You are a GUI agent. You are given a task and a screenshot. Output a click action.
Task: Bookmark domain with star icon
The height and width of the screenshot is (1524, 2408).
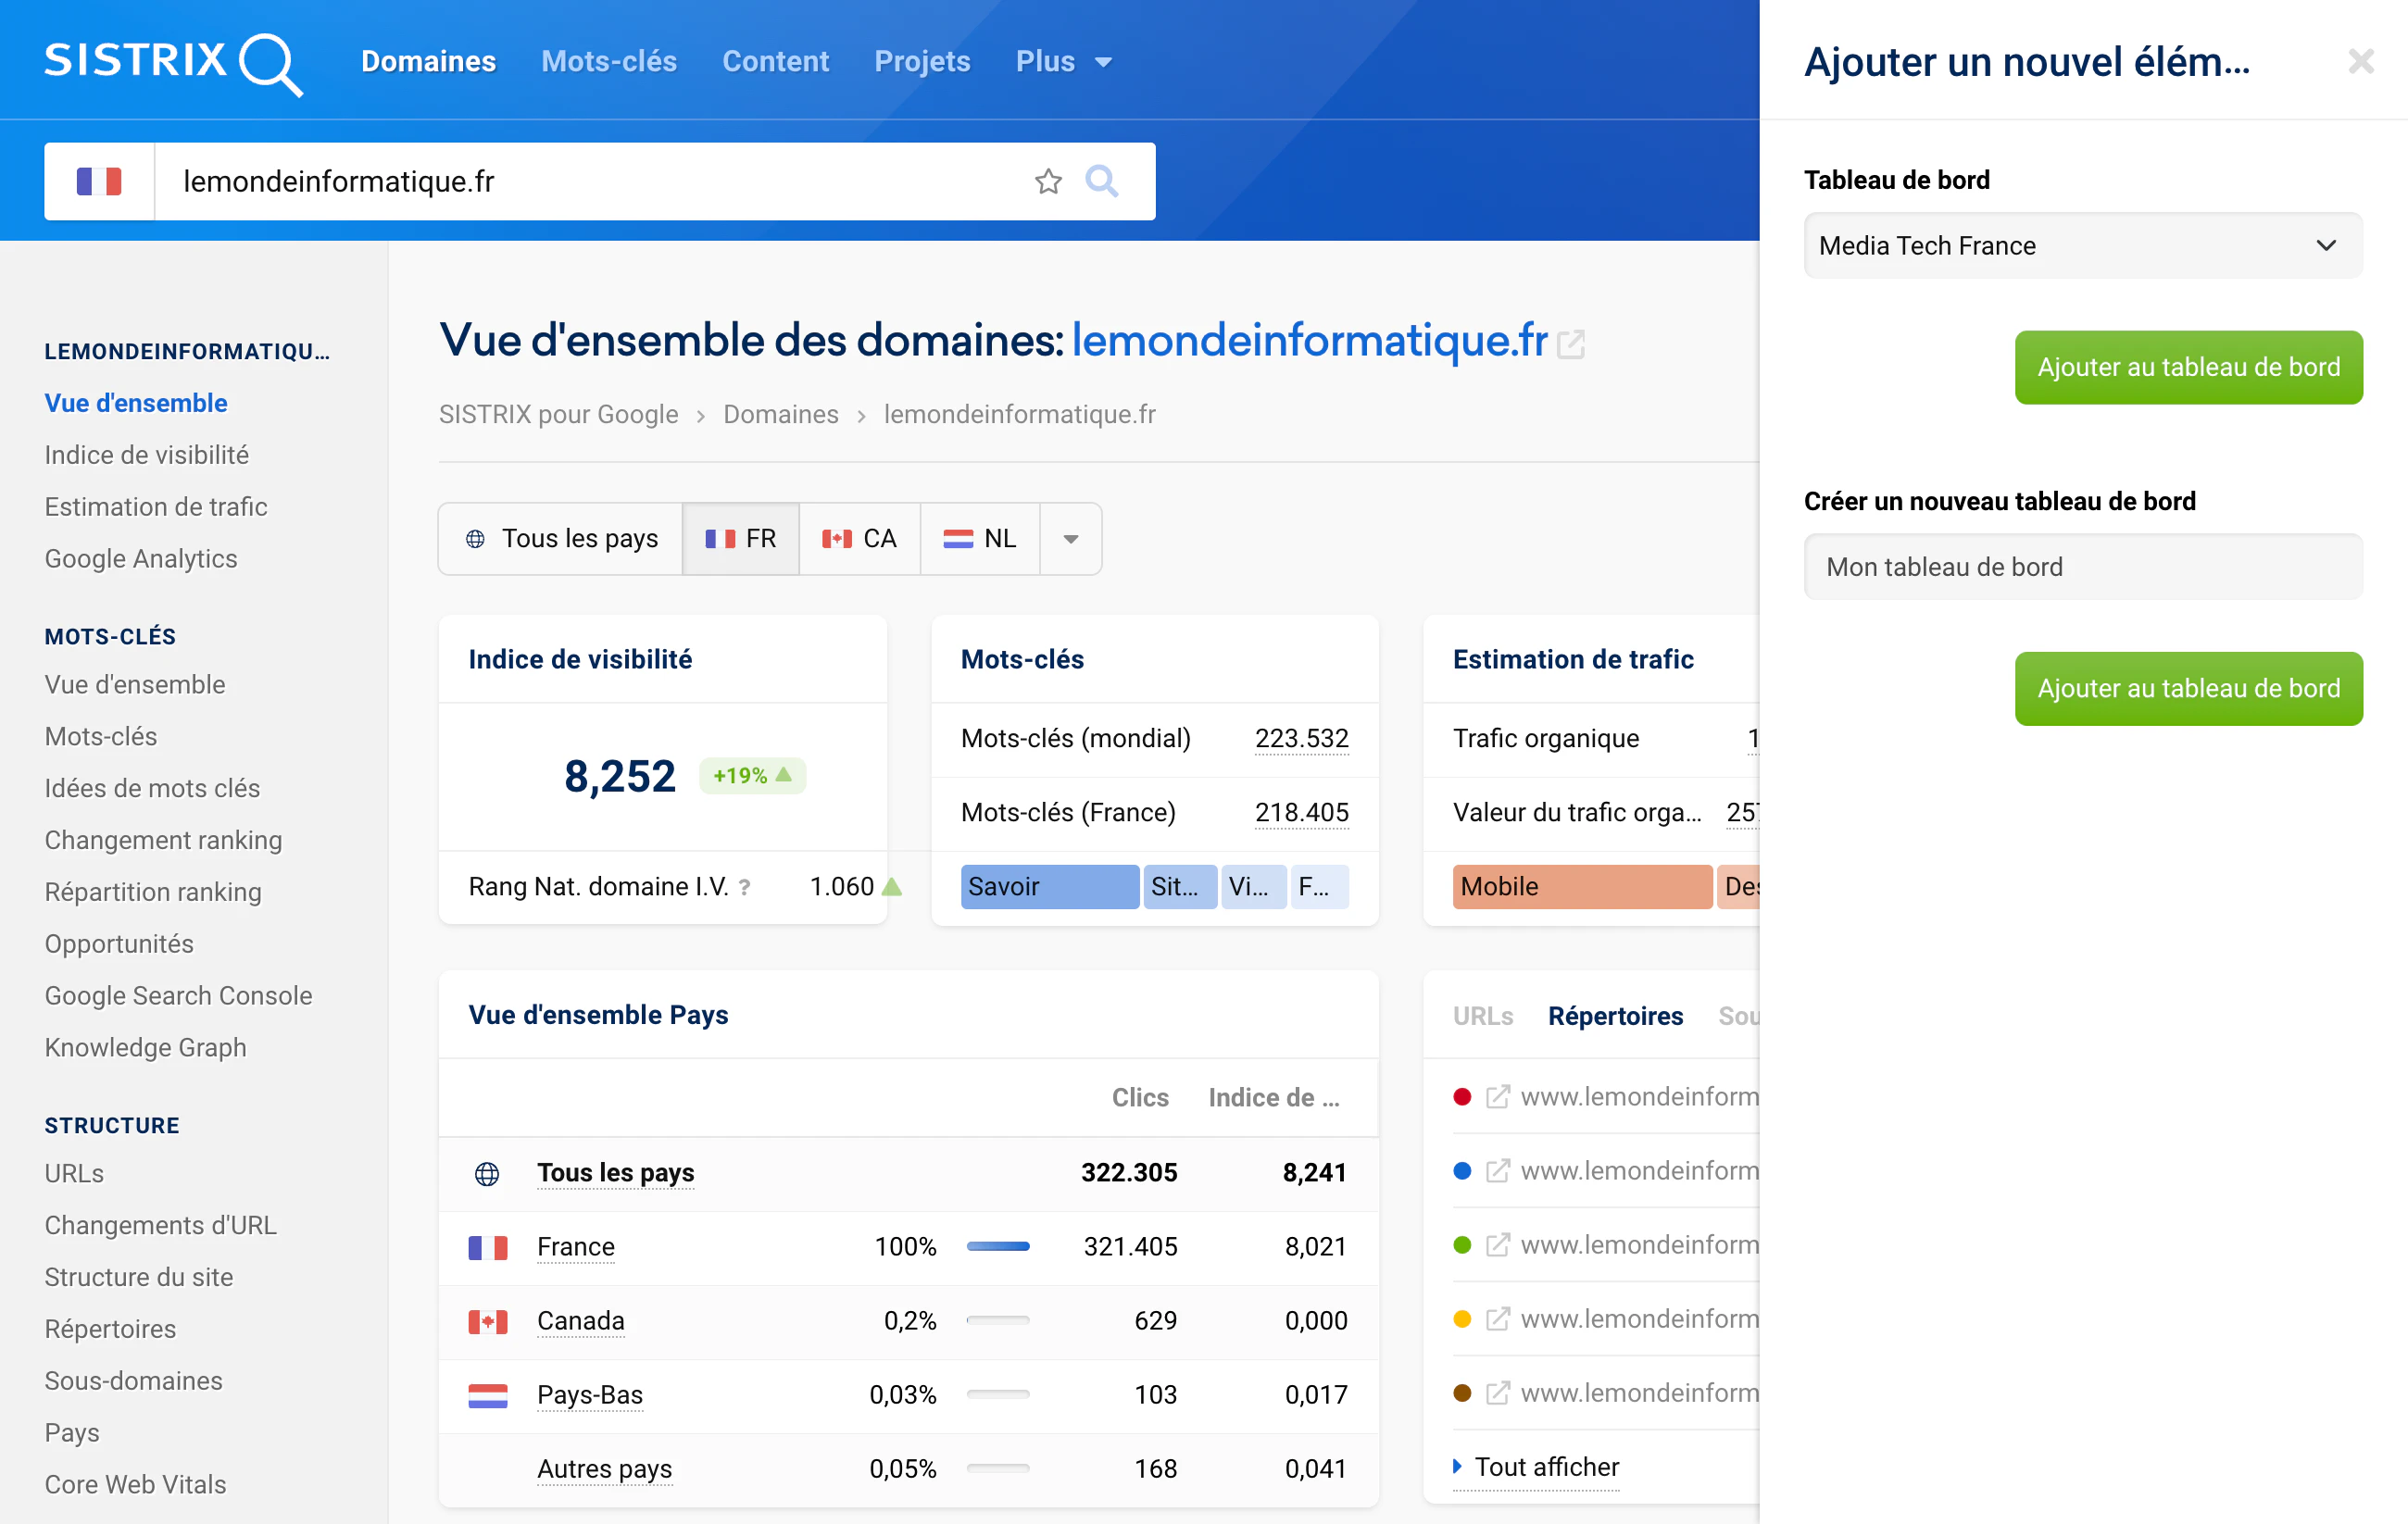tap(1048, 181)
